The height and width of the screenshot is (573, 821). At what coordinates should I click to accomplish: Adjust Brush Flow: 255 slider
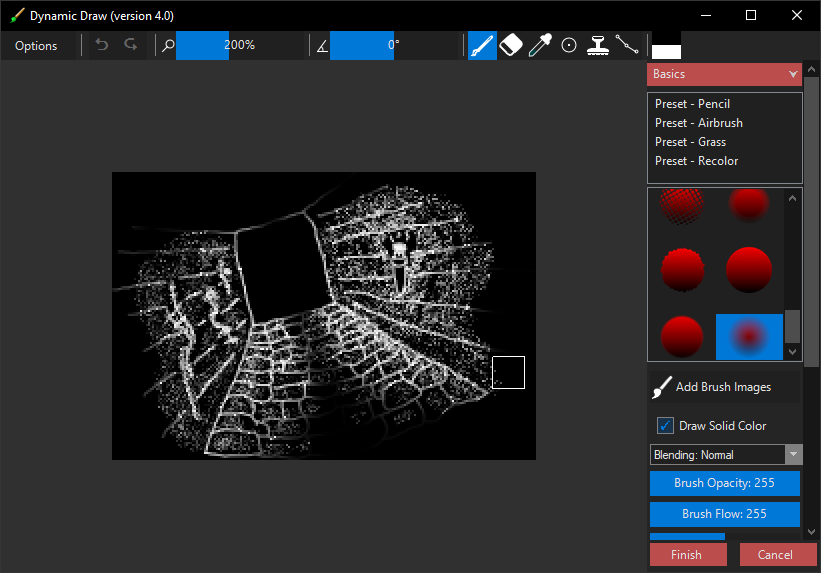pyautogui.click(x=725, y=514)
